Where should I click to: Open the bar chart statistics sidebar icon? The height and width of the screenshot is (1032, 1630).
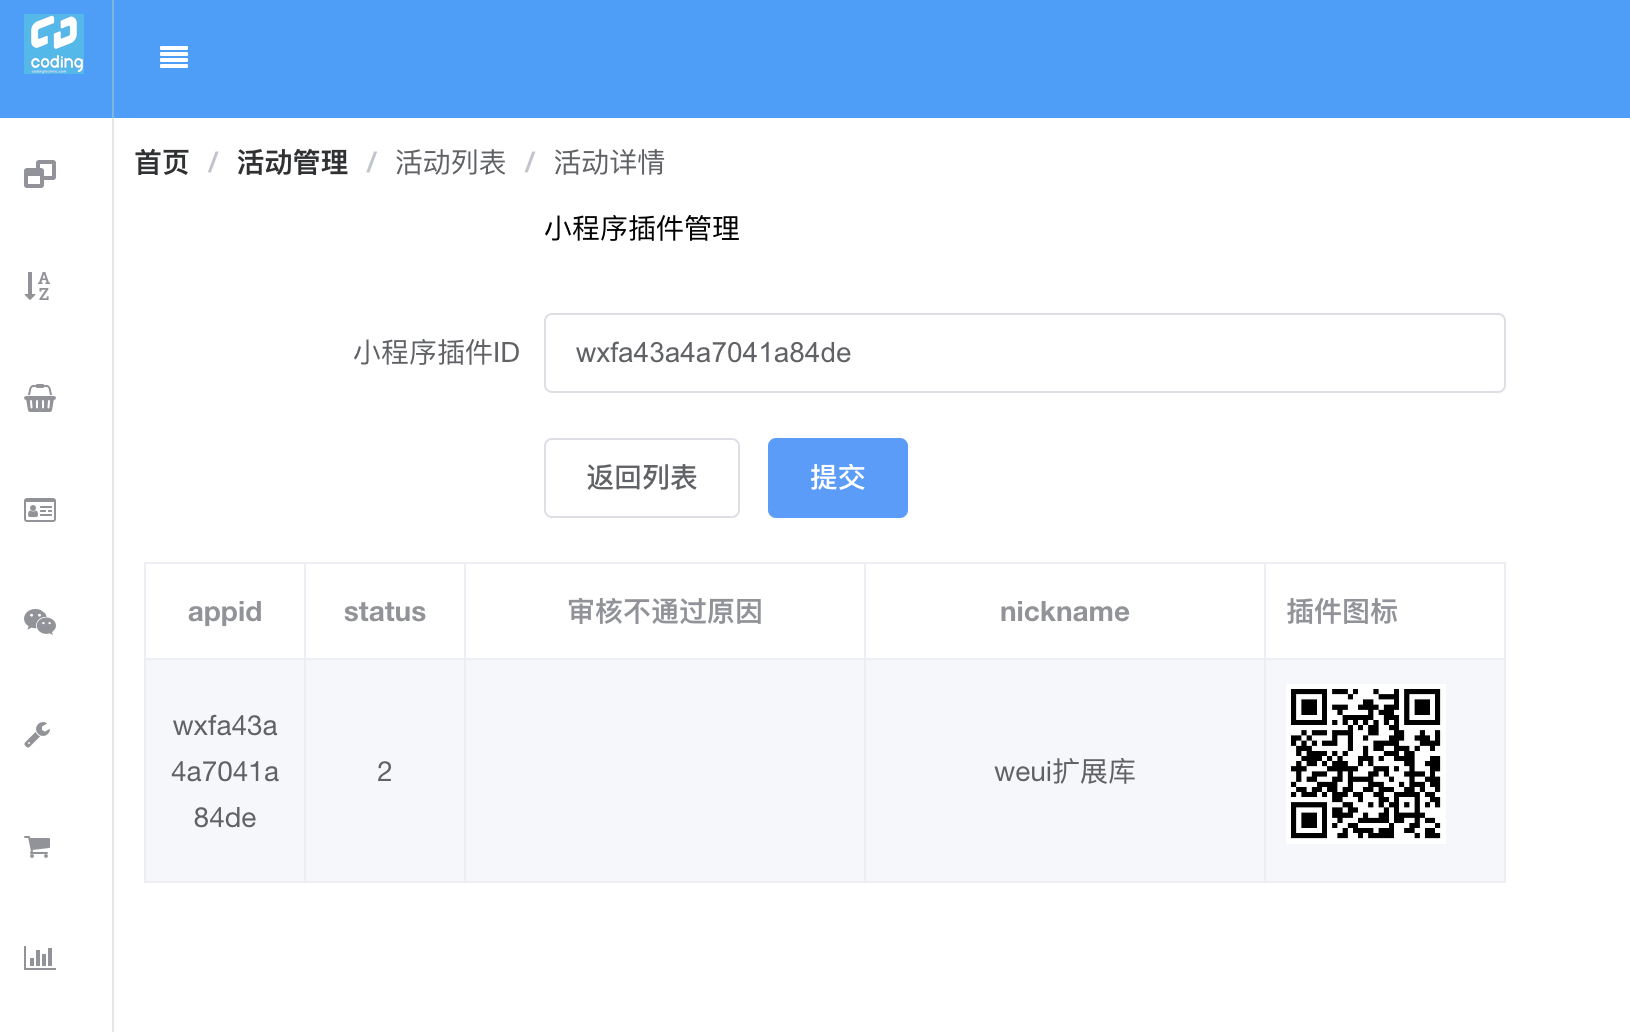(x=40, y=957)
